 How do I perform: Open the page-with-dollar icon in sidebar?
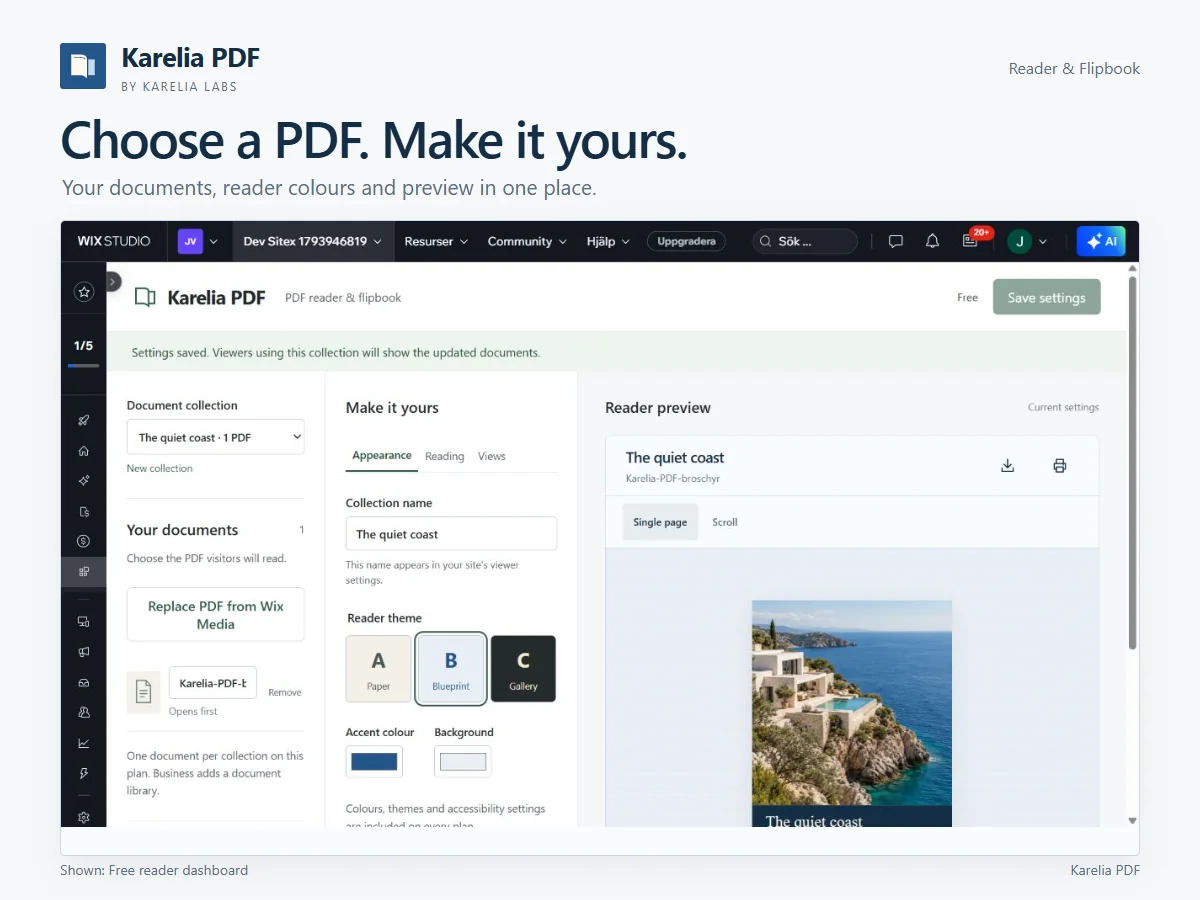(x=84, y=512)
